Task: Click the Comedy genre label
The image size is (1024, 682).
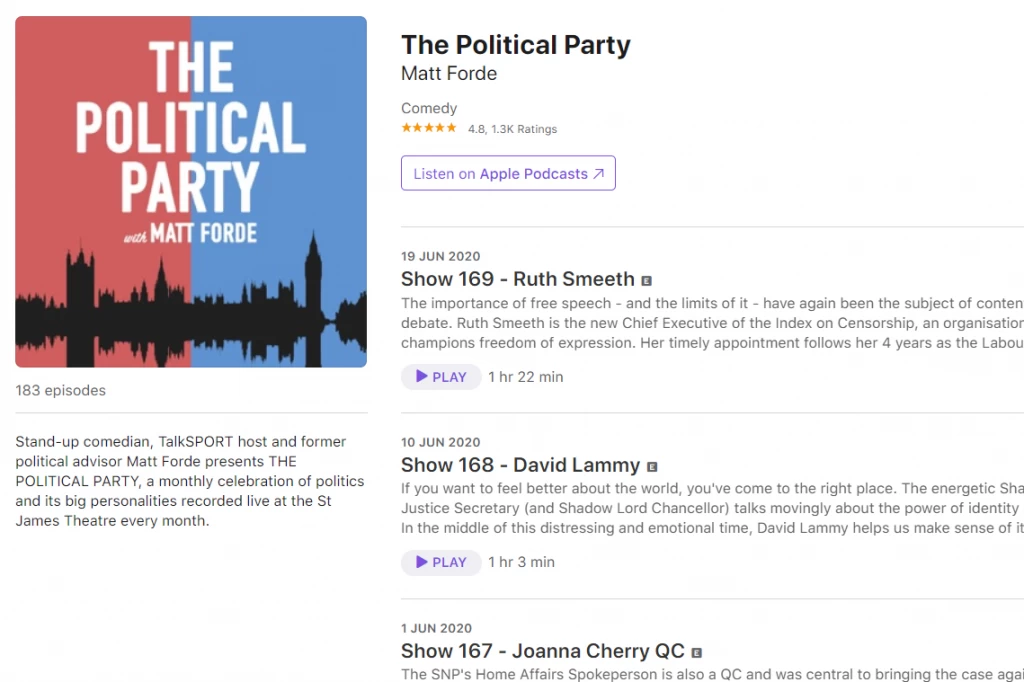Action: 429,108
